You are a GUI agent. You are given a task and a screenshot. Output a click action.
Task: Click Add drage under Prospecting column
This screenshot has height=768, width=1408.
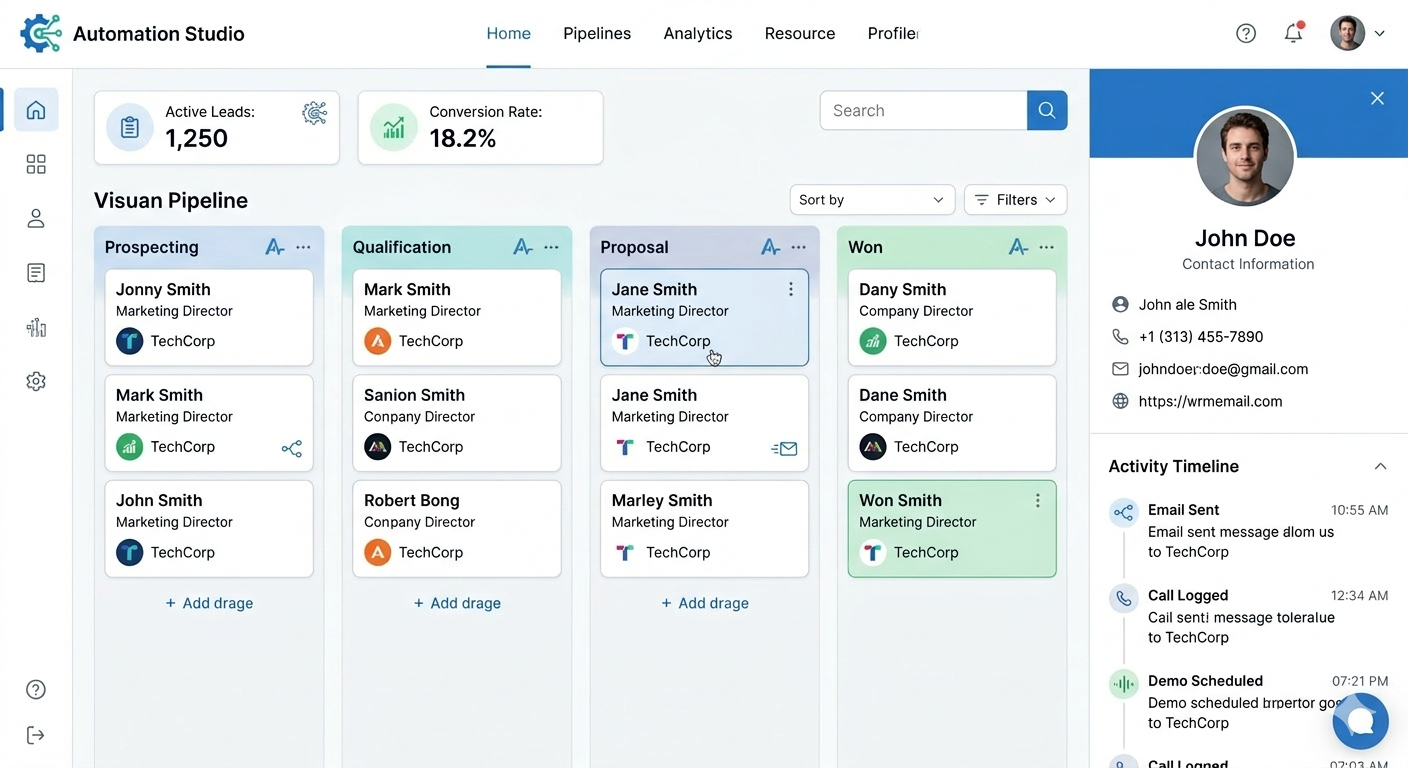(x=209, y=603)
